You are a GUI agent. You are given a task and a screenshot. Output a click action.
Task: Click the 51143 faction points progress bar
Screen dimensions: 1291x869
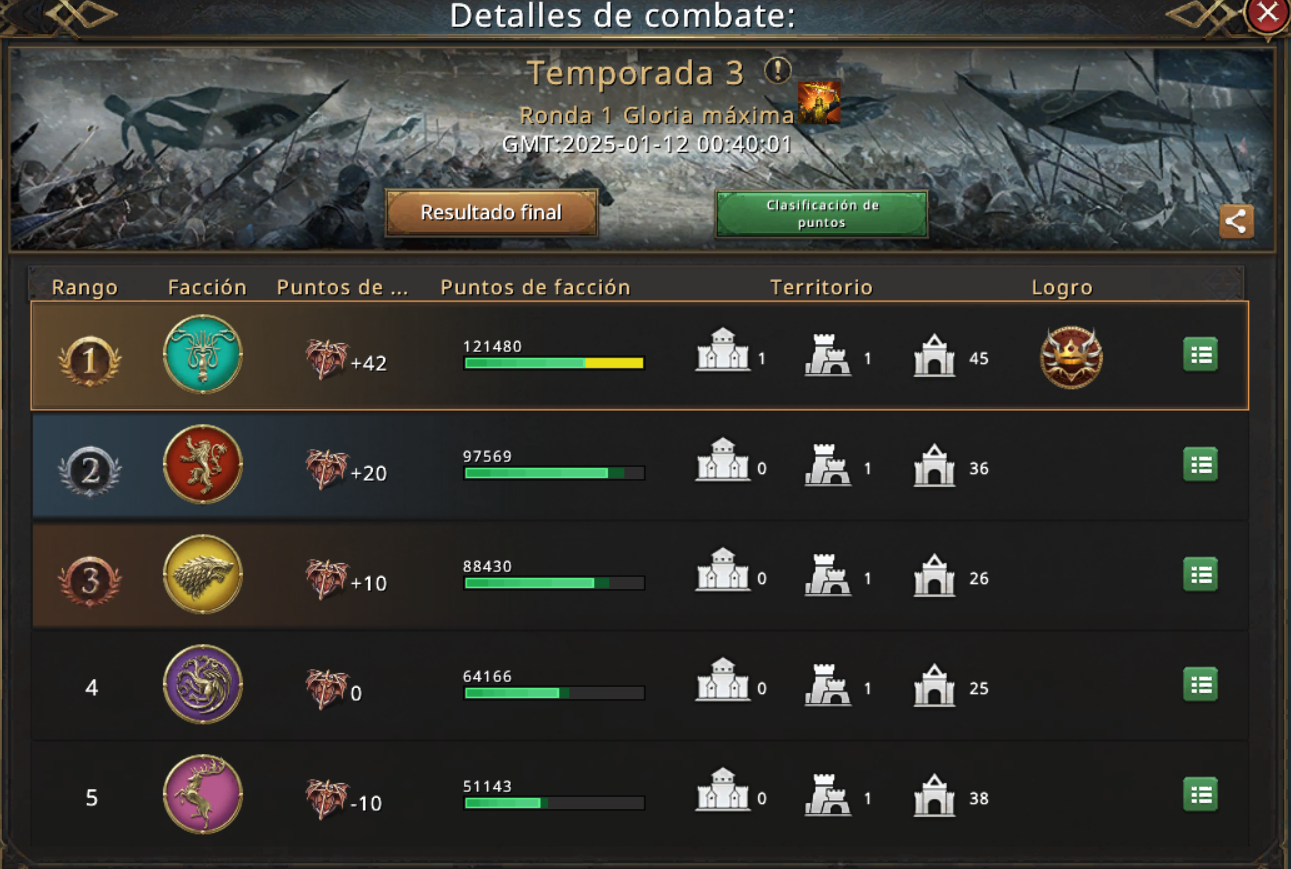point(554,803)
